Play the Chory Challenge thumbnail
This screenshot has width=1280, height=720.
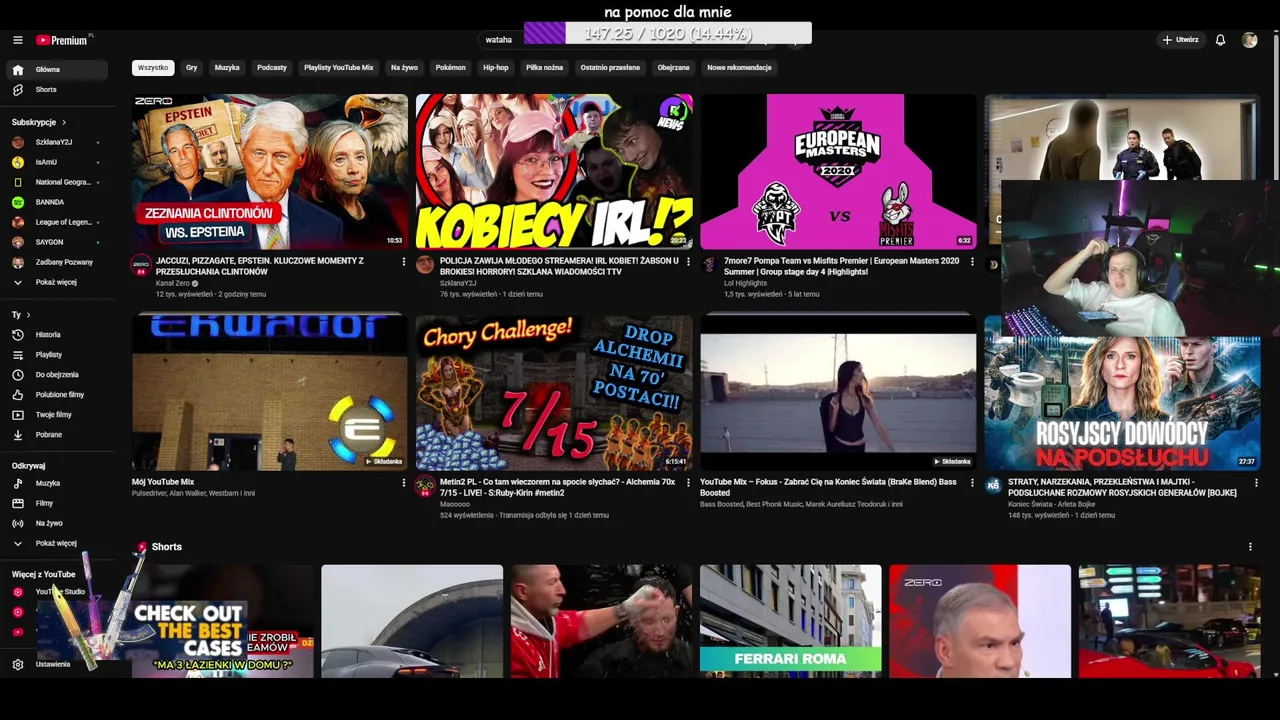(554, 392)
